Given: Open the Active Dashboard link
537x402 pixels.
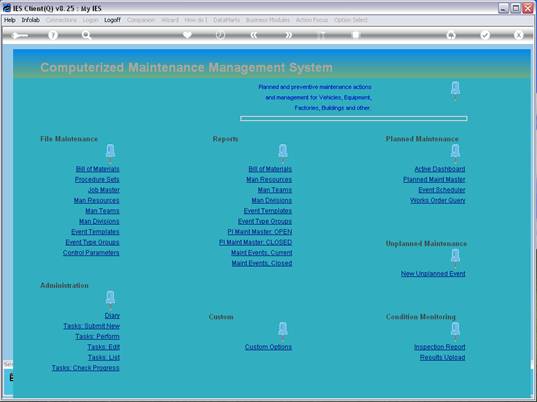Looking at the screenshot, I should click(x=440, y=169).
